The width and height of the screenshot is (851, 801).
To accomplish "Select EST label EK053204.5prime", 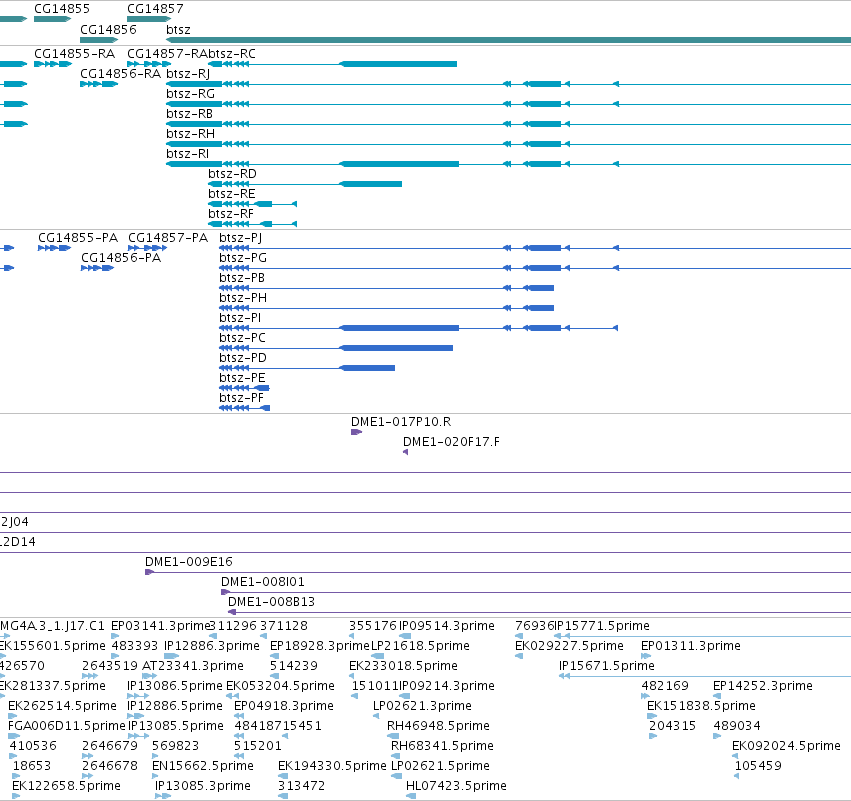I will [280, 686].
